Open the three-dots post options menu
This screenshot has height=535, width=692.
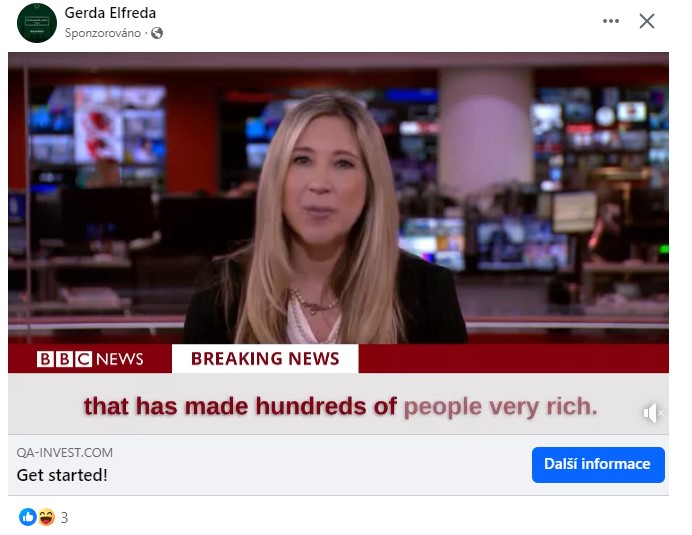610,21
